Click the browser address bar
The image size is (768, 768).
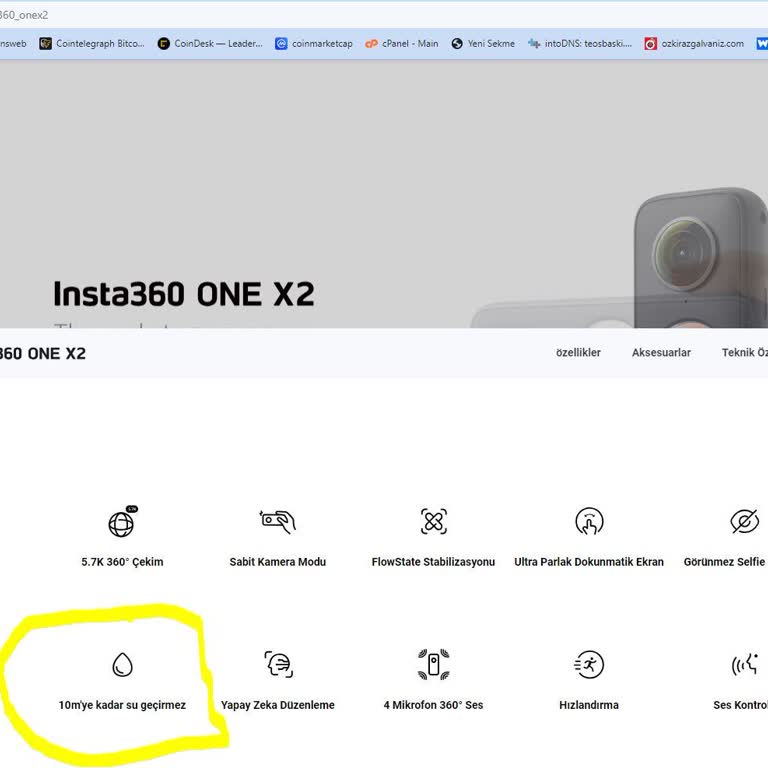click(x=384, y=15)
